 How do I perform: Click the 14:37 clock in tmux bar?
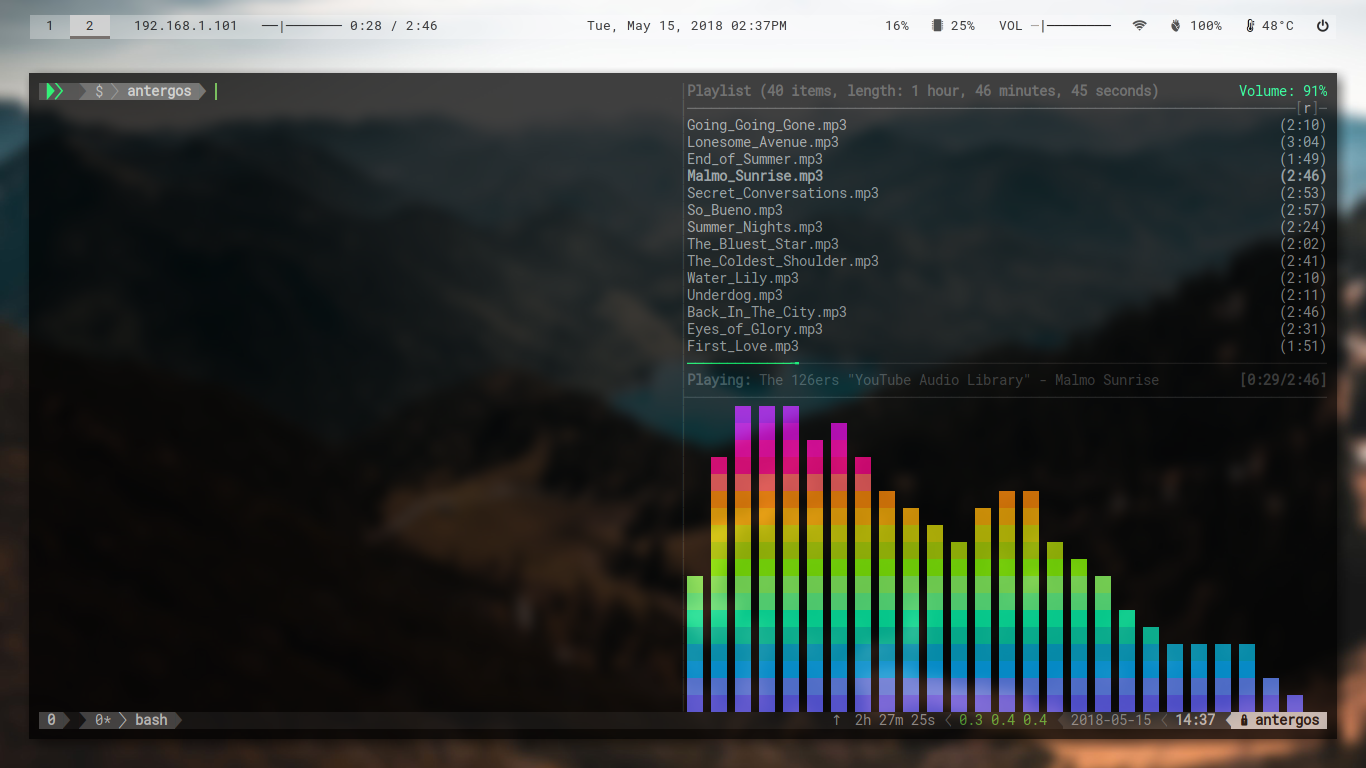tap(1195, 720)
